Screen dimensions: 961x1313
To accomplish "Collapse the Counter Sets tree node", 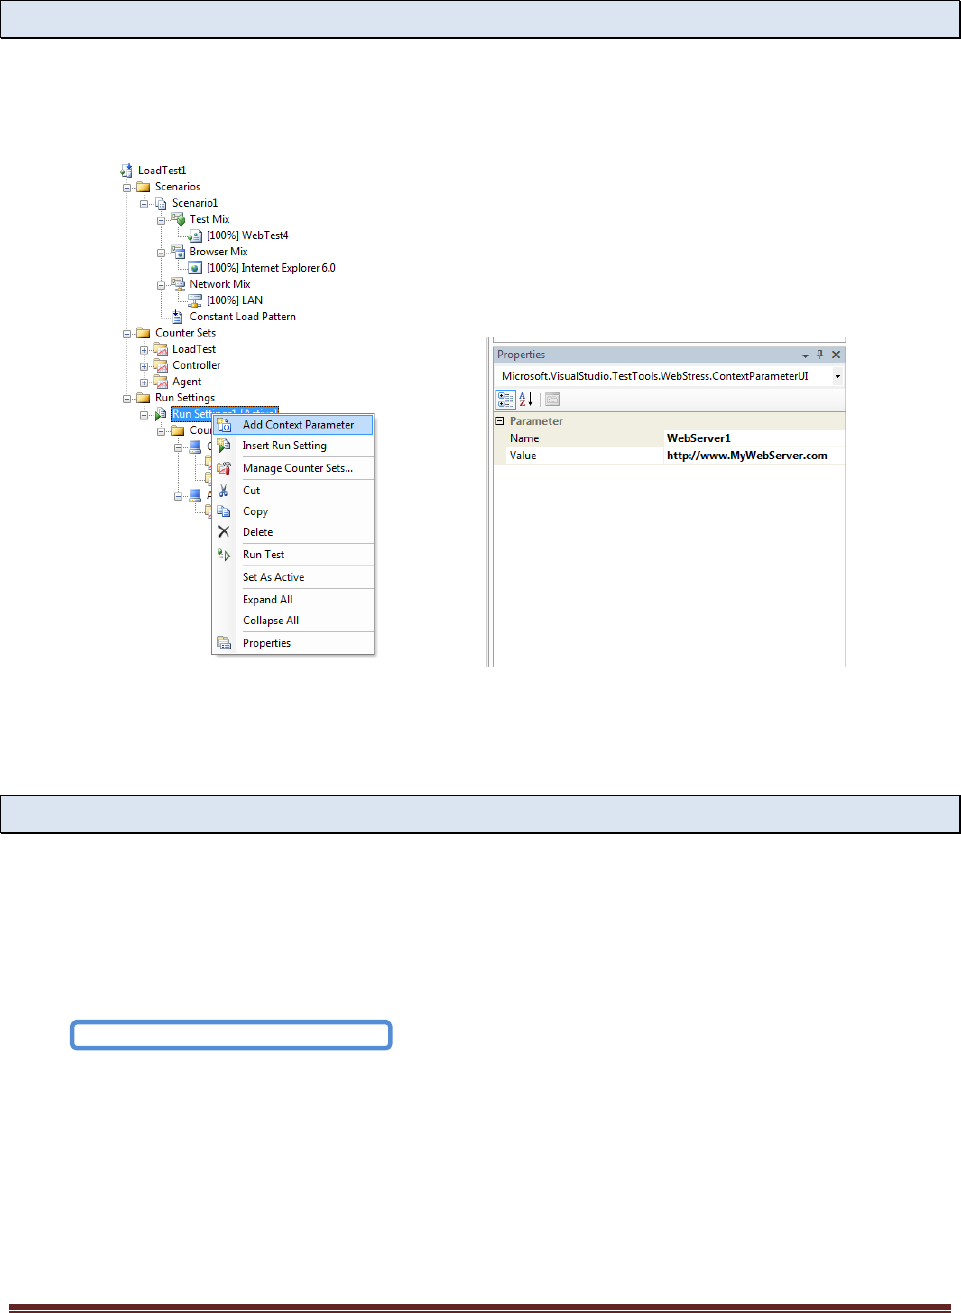I will tap(127, 334).
